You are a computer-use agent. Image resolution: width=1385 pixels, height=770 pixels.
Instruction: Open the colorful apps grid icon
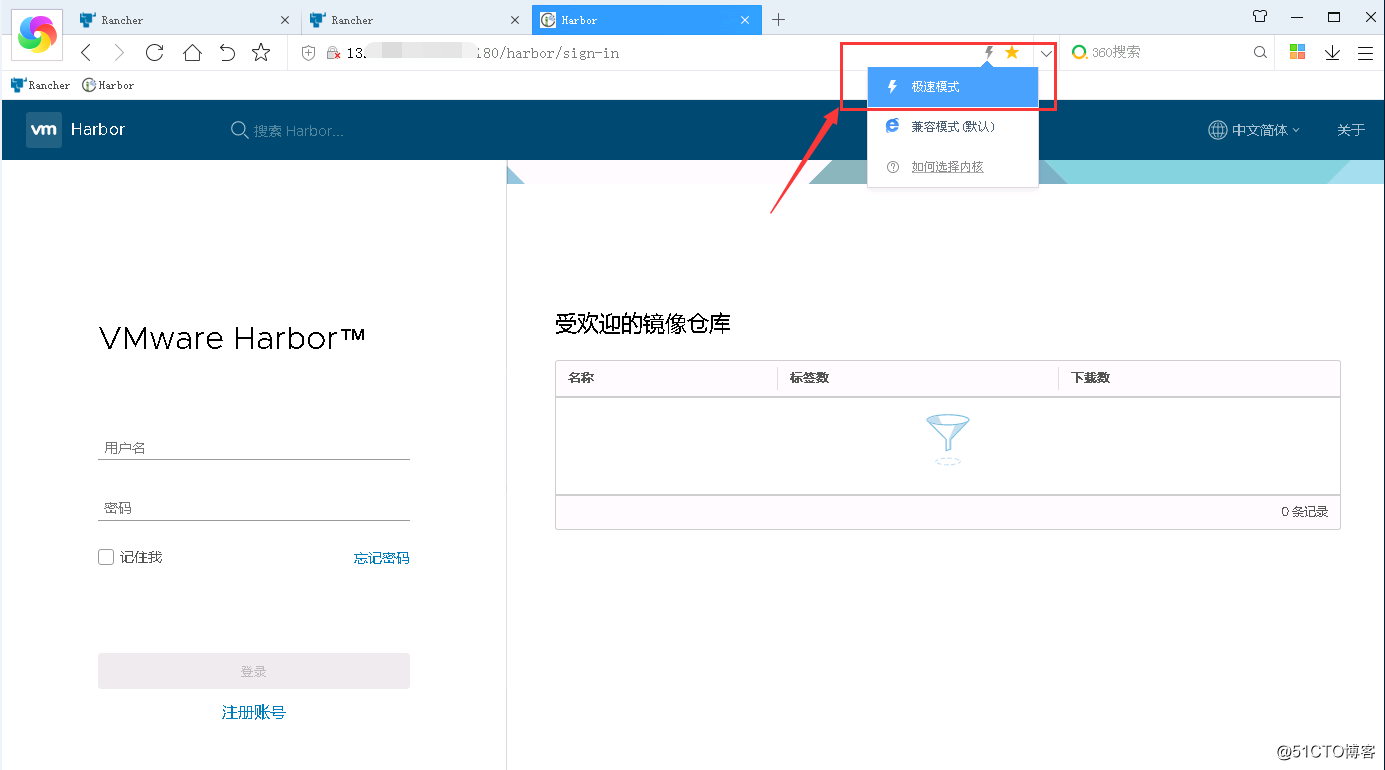(x=1297, y=52)
